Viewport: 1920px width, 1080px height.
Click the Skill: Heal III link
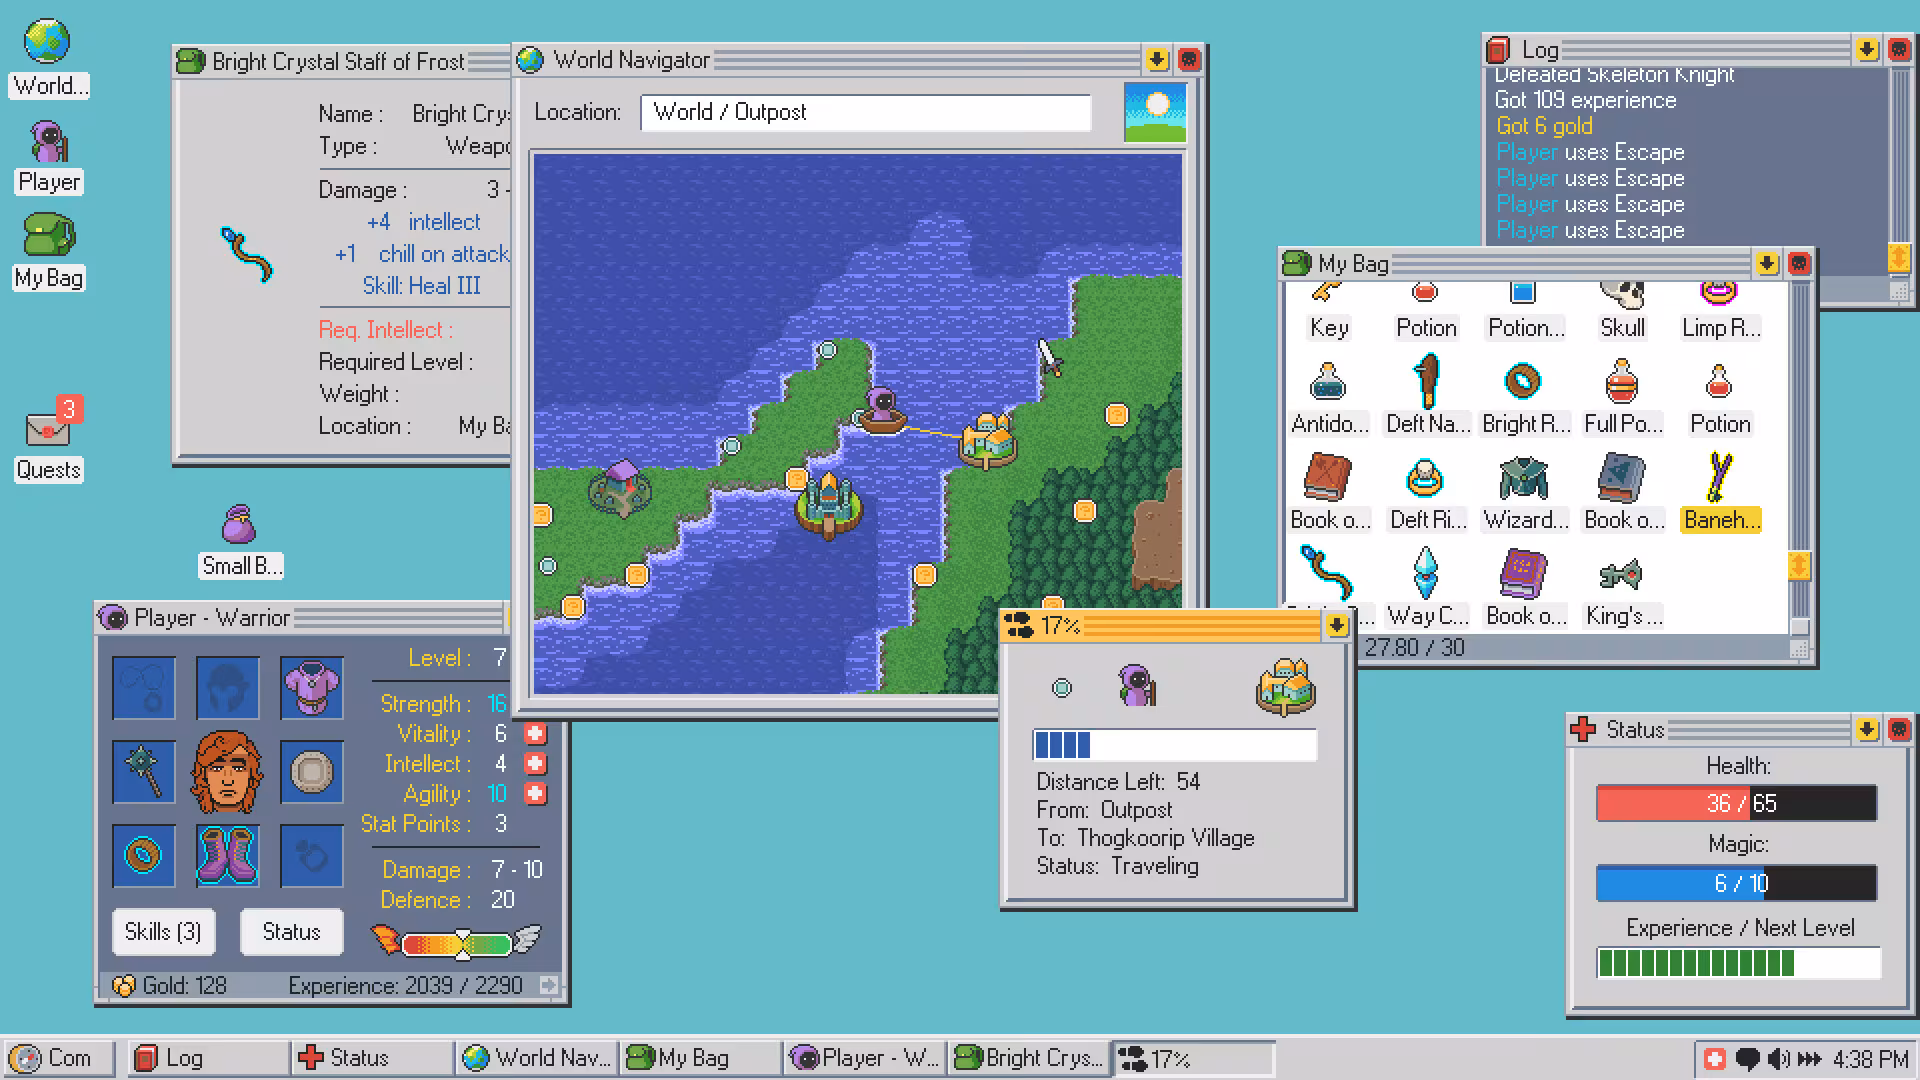[421, 286]
